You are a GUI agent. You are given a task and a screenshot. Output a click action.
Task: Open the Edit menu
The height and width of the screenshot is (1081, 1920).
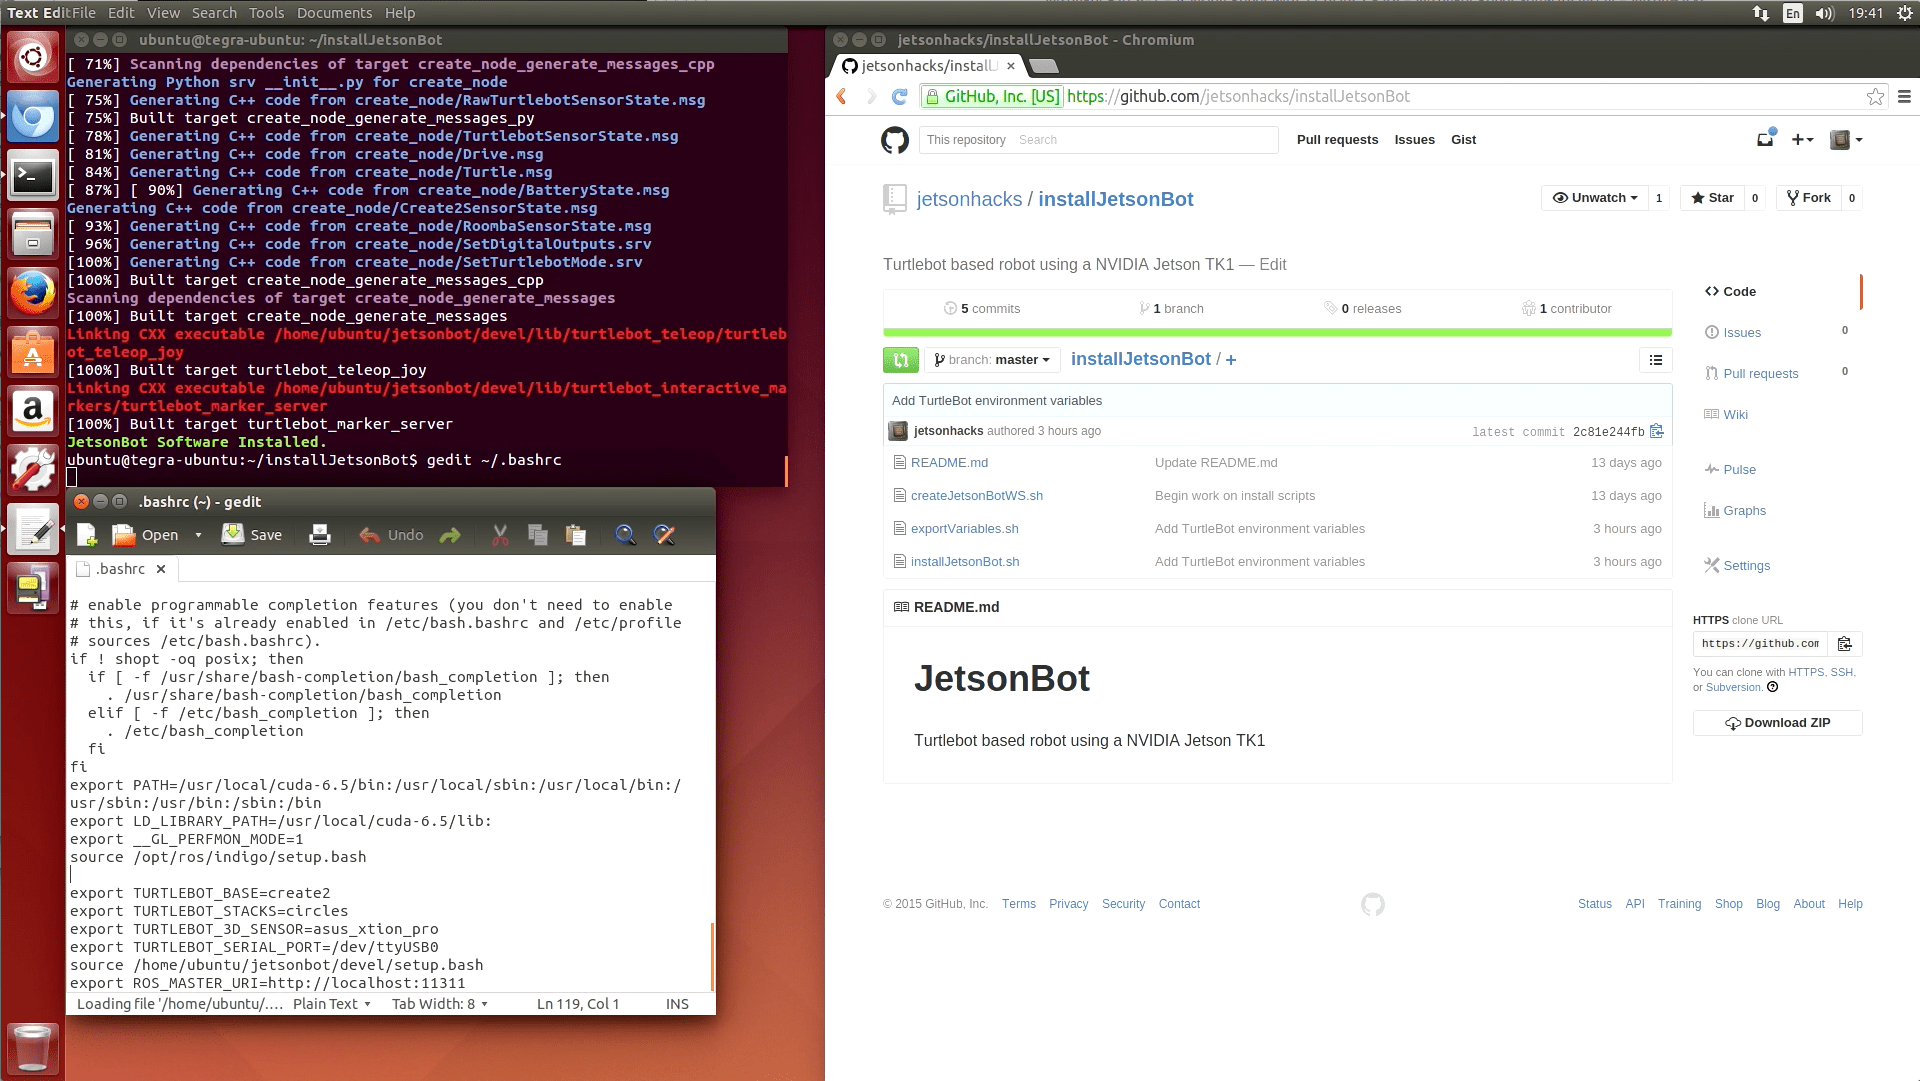[x=121, y=13]
